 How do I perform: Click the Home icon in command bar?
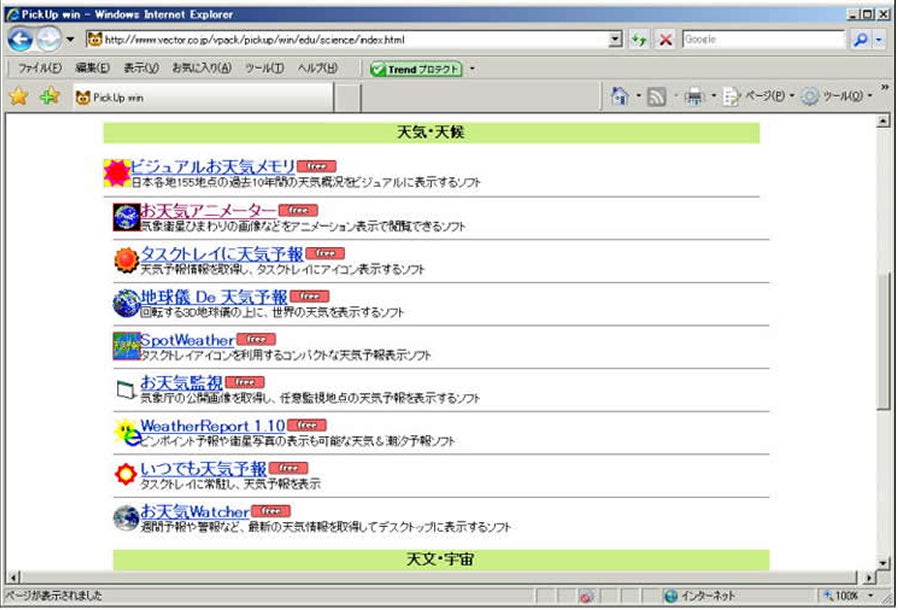620,96
